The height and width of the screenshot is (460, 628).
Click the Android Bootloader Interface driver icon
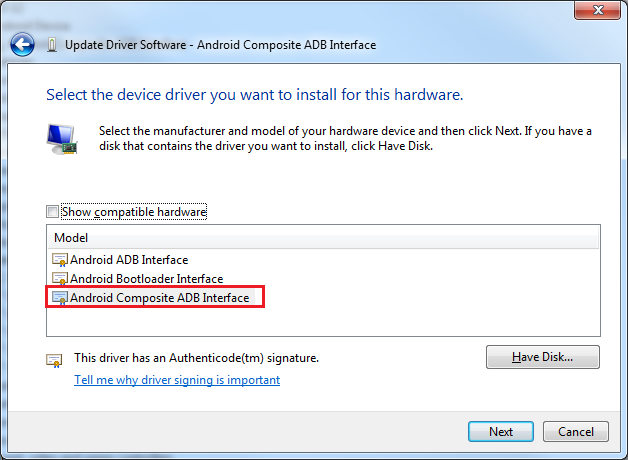(x=60, y=279)
